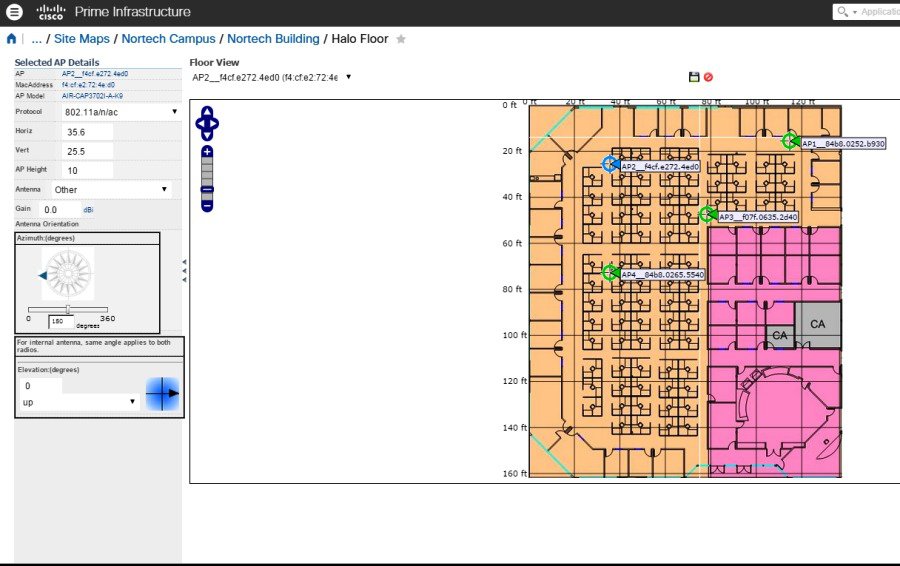Image resolution: width=900 pixels, height=566 pixels.
Task: Expand the '...' breadcrumb ellipsis
Action: click(x=36, y=38)
